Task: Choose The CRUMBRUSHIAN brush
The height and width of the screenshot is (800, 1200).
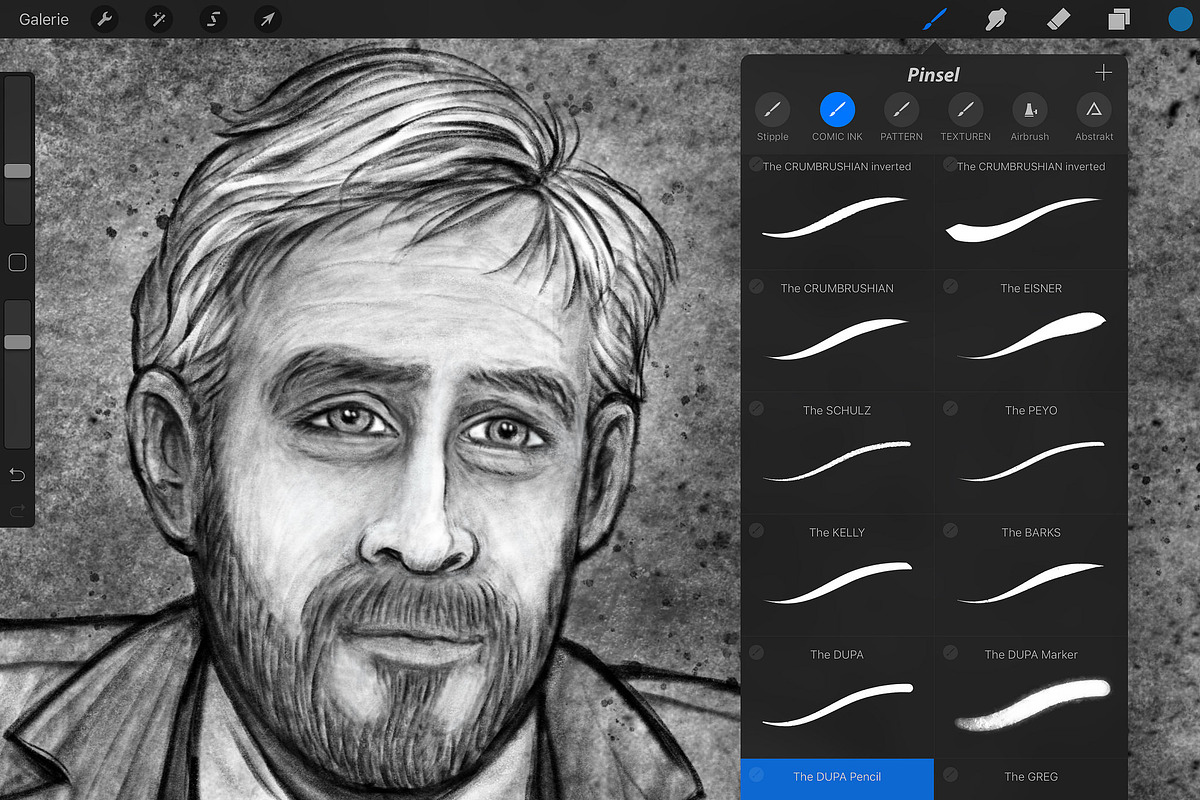Action: 837,330
